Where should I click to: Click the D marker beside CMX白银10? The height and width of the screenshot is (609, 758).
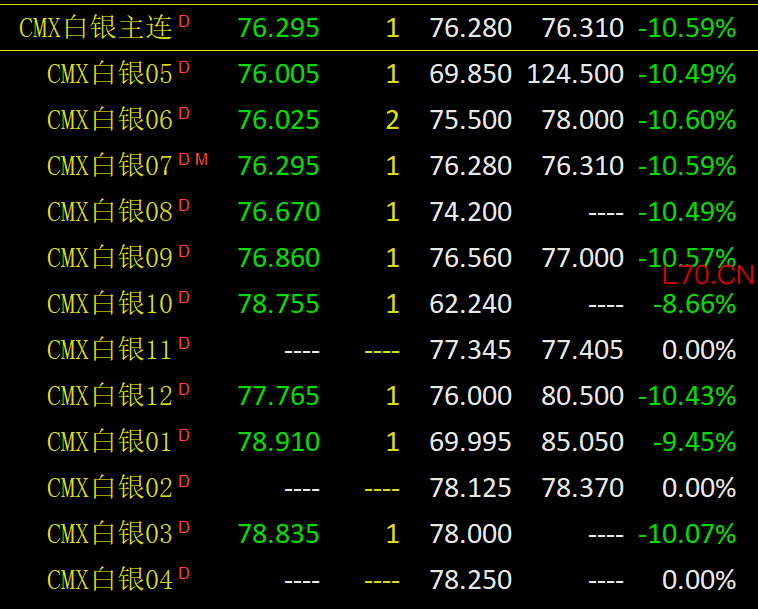(x=184, y=297)
